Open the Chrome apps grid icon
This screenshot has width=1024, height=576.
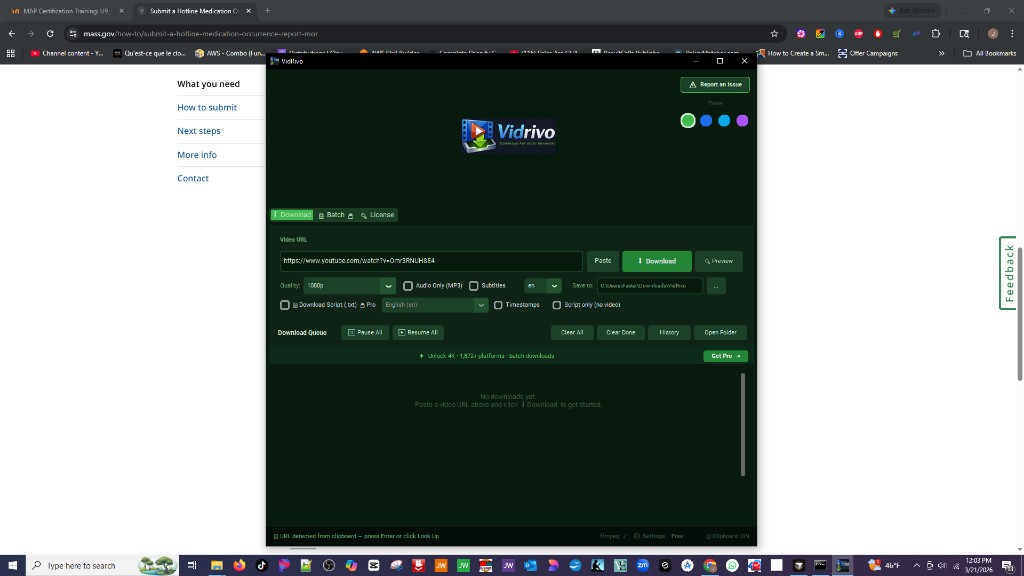point(10,54)
